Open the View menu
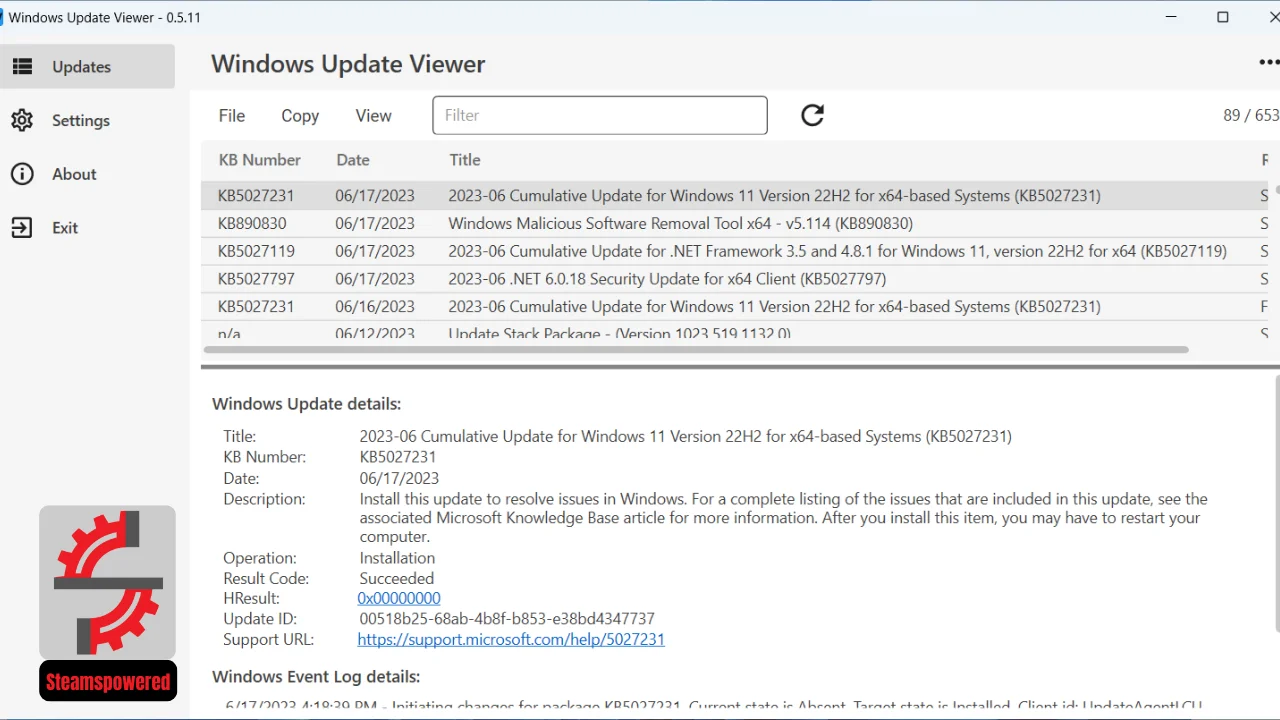This screenshot has height=720, width=1280. (x=373, y=116)
